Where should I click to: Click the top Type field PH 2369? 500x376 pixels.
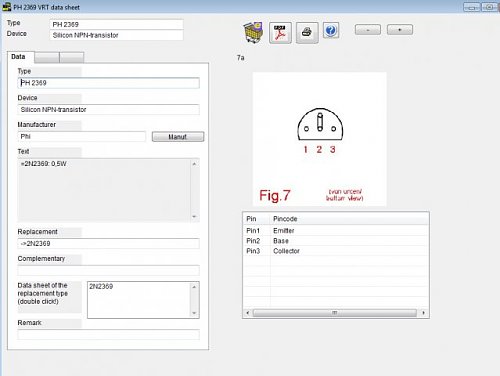[x=116, y=24]
